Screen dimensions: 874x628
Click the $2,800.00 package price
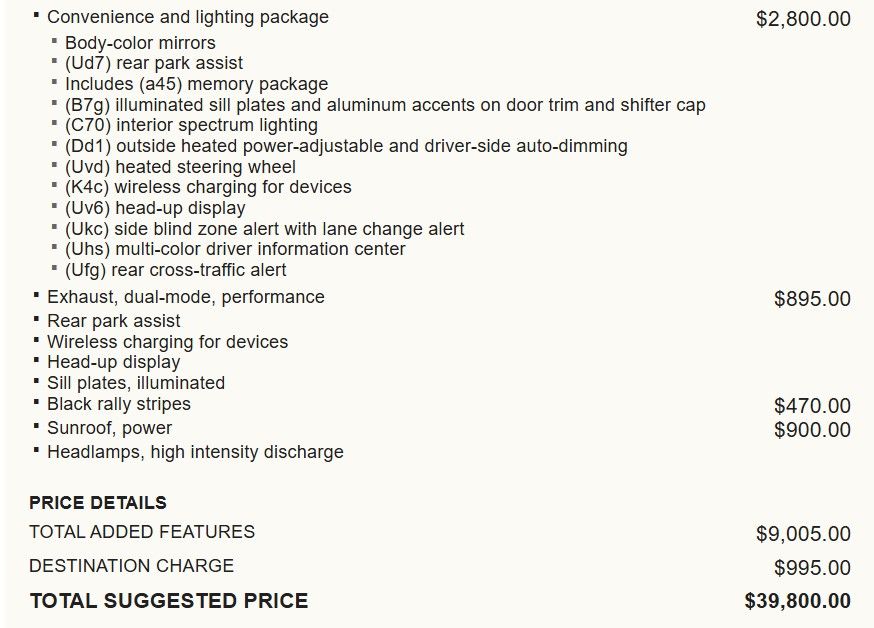tap(803, 19)
